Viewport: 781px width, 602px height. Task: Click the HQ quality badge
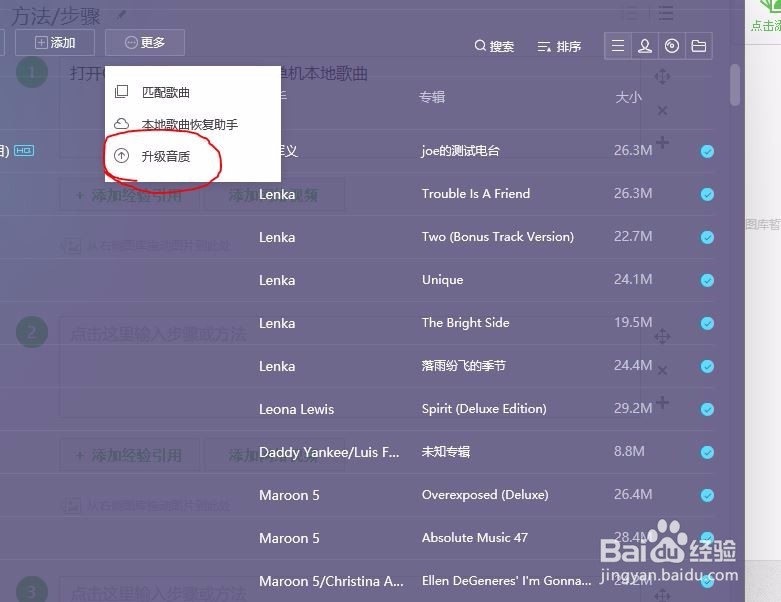coord(24,150)
